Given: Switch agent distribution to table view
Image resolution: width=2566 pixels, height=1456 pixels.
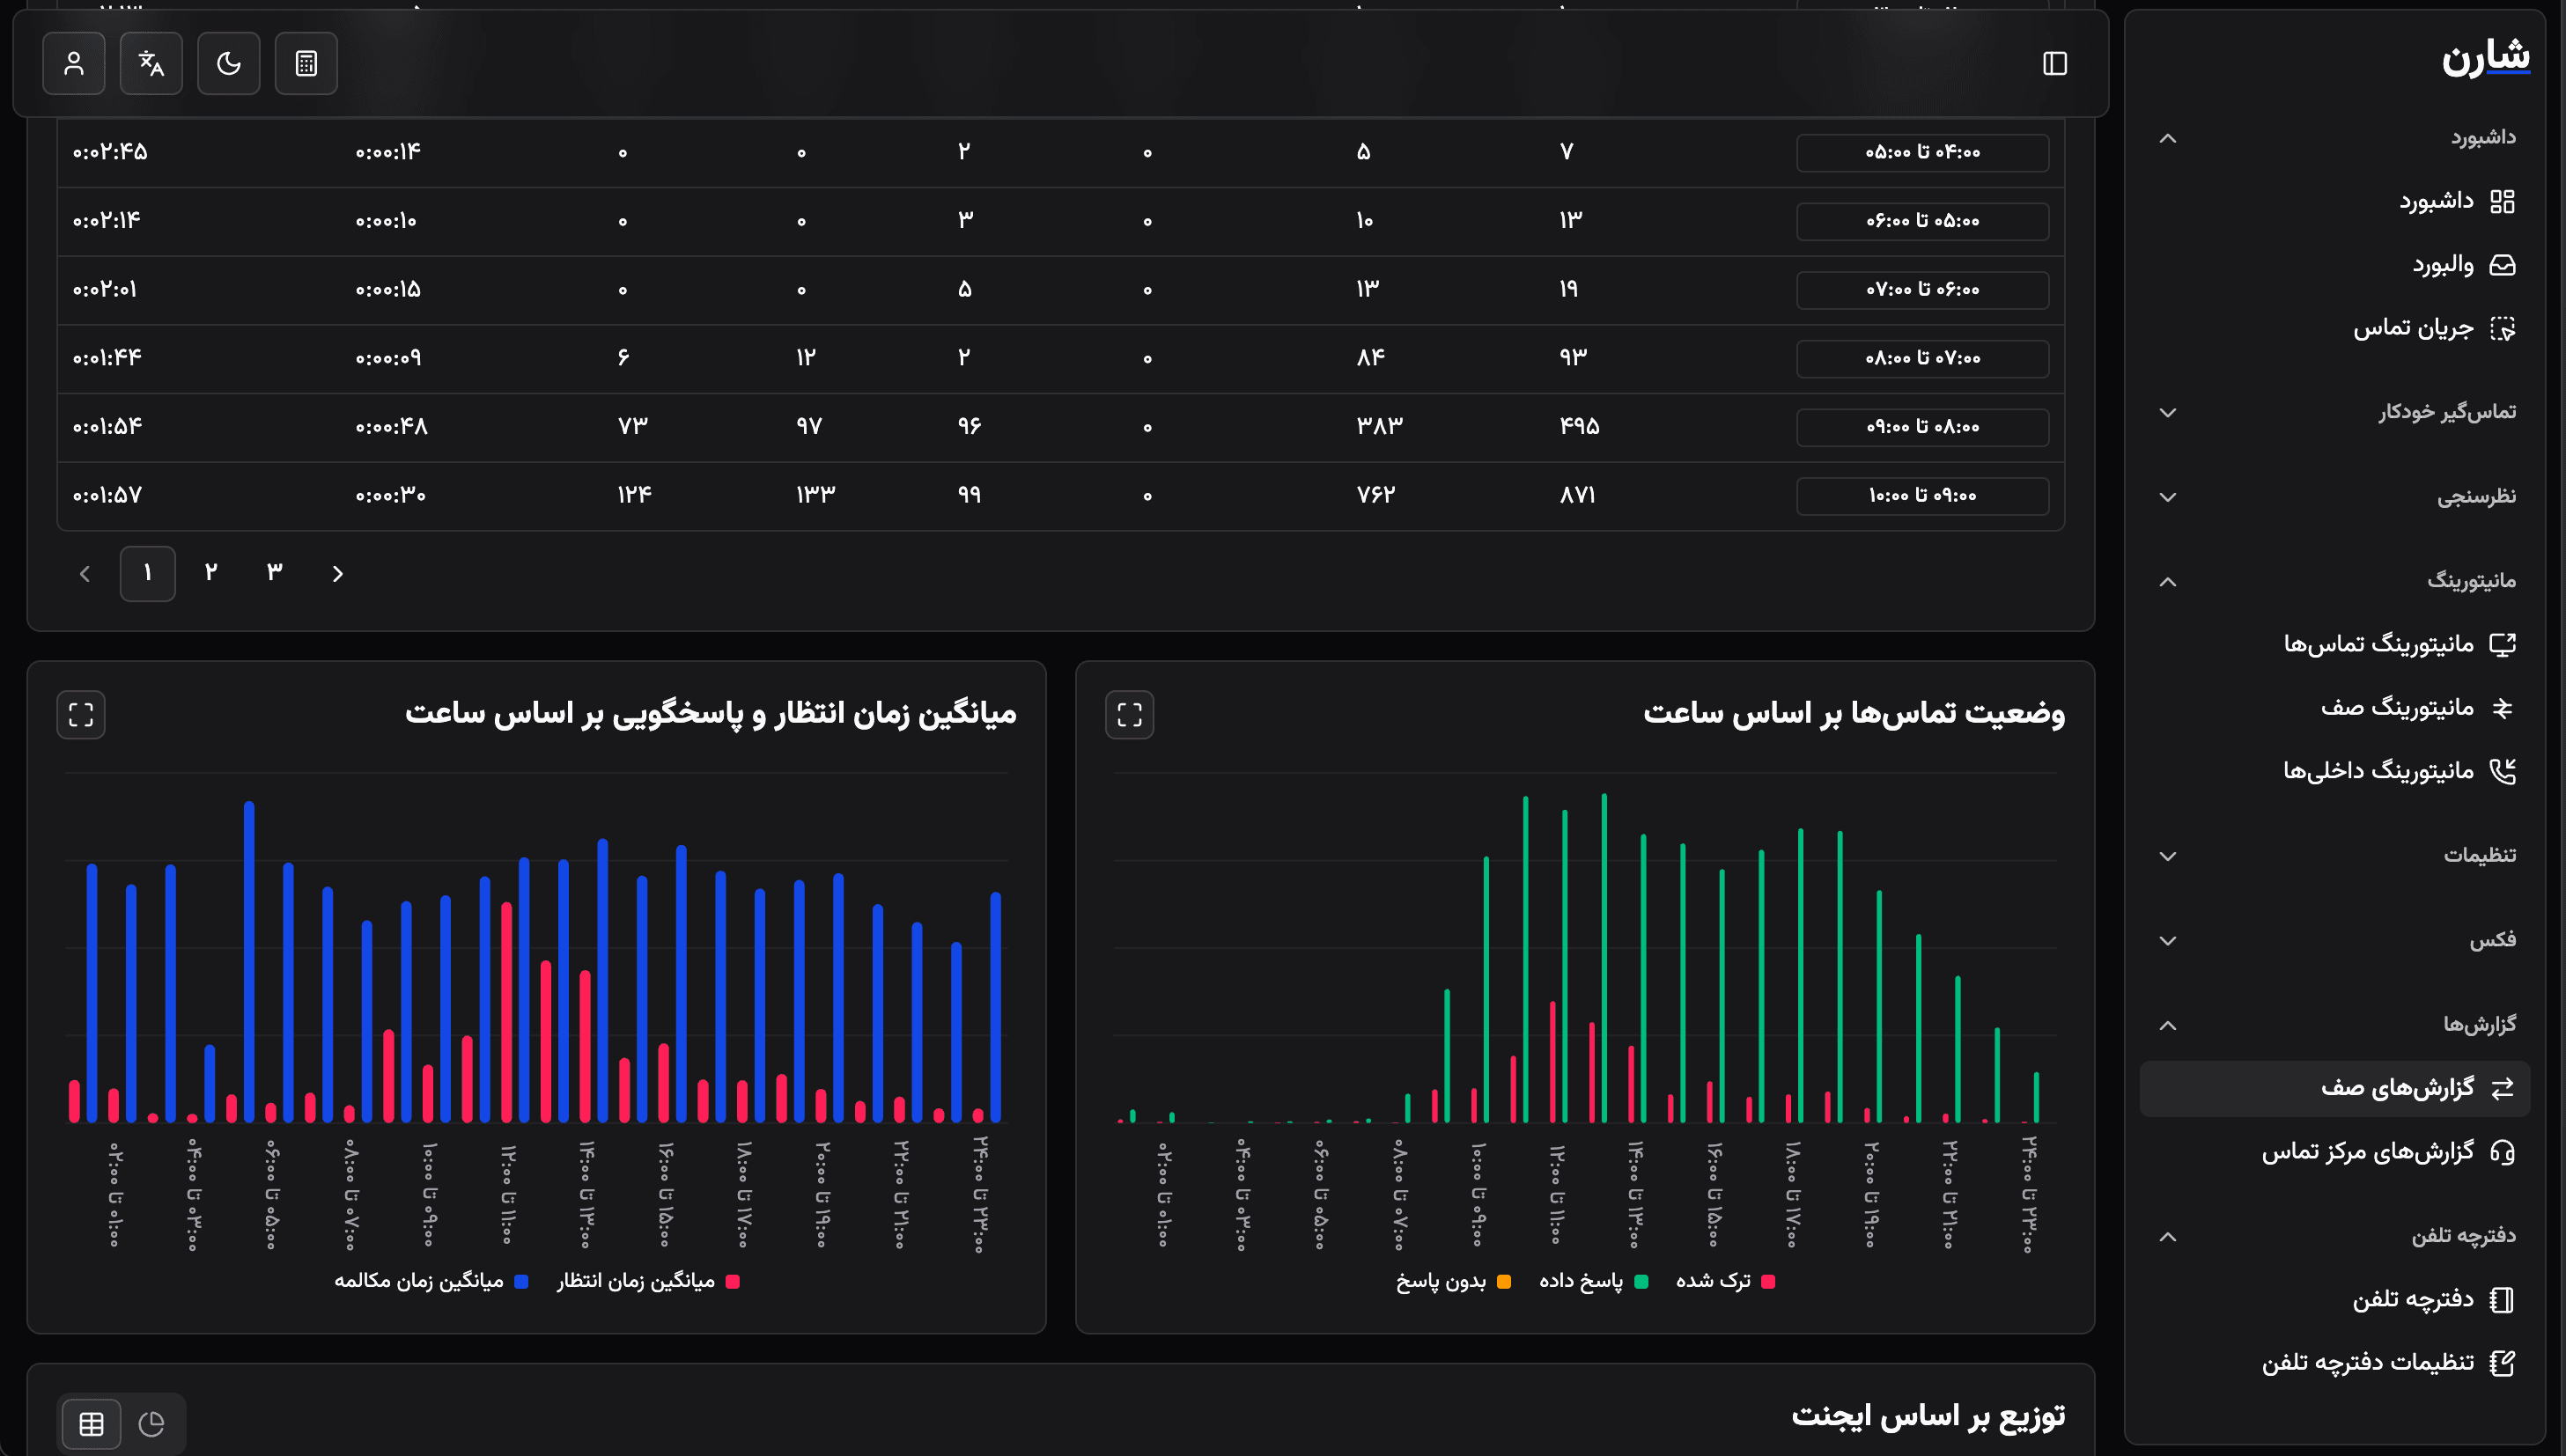Looking at the screenshot, I should (x=92, y=1423).
